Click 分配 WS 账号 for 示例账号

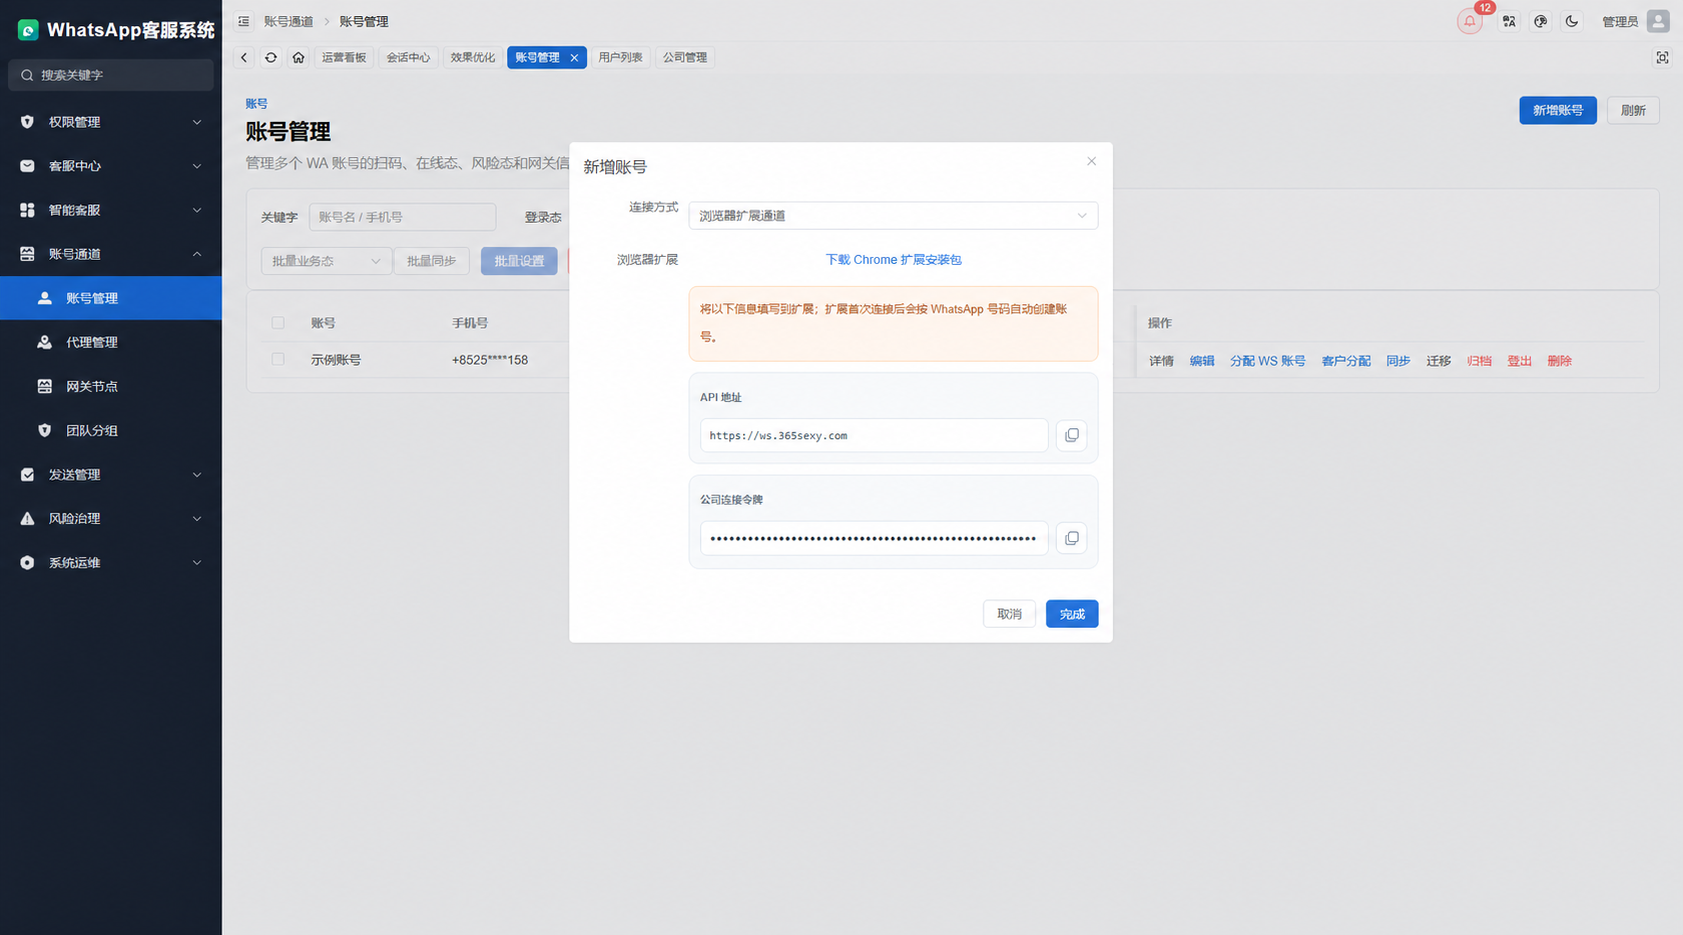click(1267, 361)
